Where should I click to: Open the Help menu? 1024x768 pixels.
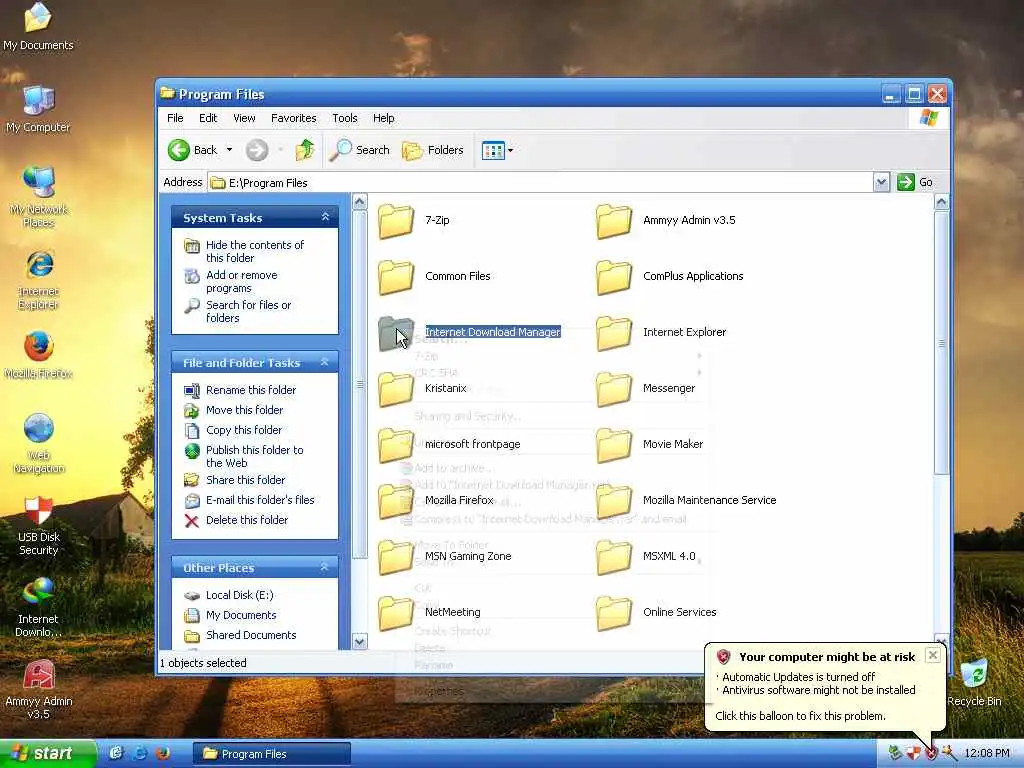pos(383,118)
